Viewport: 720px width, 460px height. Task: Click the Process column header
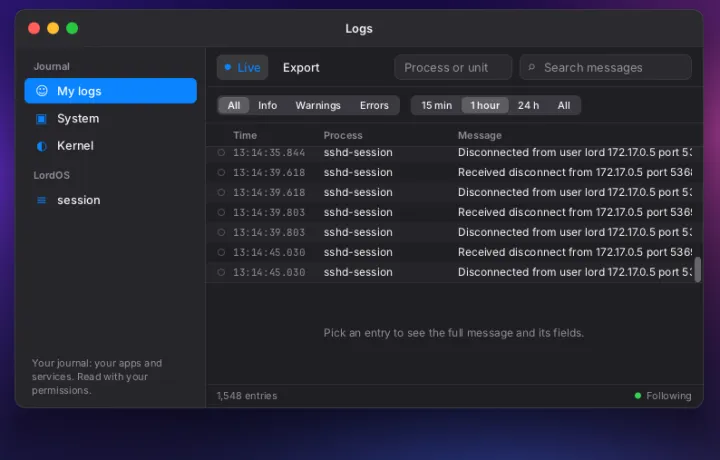click(x=343, y=135)
